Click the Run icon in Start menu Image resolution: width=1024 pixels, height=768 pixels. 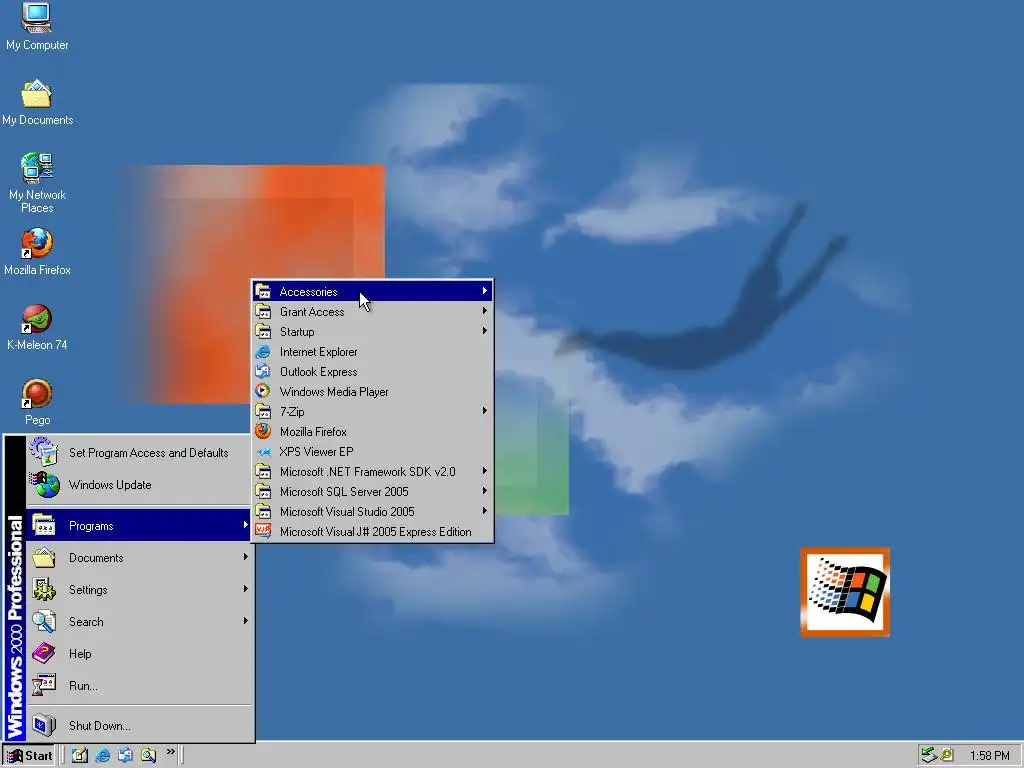pos(44,685)
